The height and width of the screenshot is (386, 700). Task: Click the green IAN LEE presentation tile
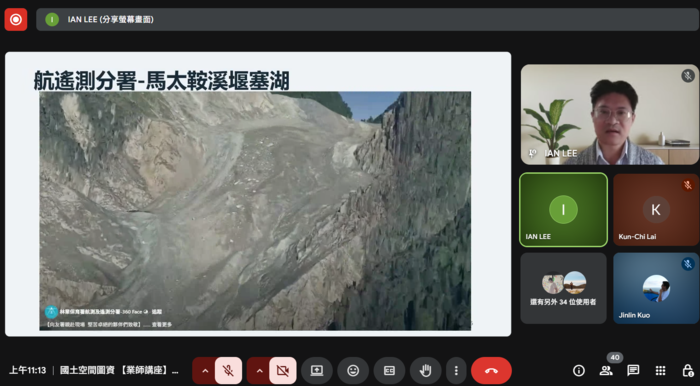tap(563, 210)
